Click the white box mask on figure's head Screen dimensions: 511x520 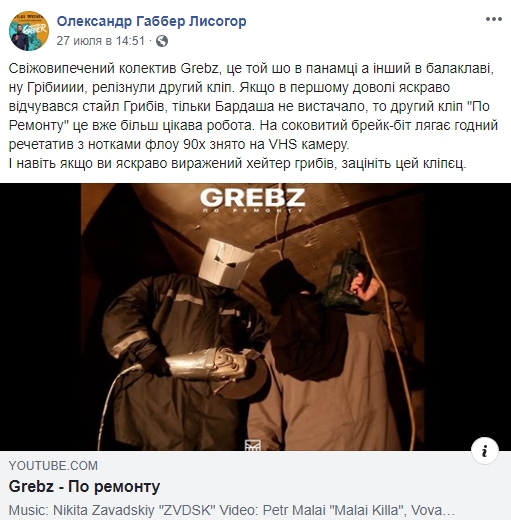(224, 263)
